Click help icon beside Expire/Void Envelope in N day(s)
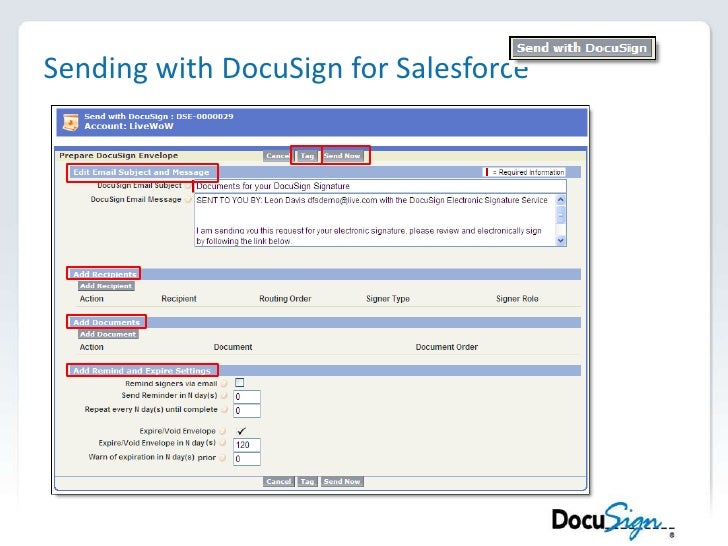The image size is (728, 546). (222, 443)
